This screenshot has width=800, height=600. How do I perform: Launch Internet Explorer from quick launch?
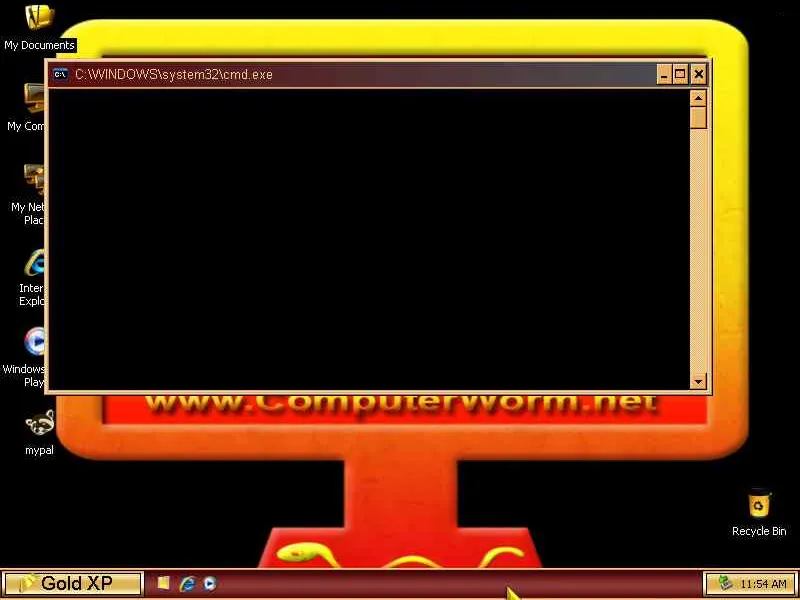[187, 584]
